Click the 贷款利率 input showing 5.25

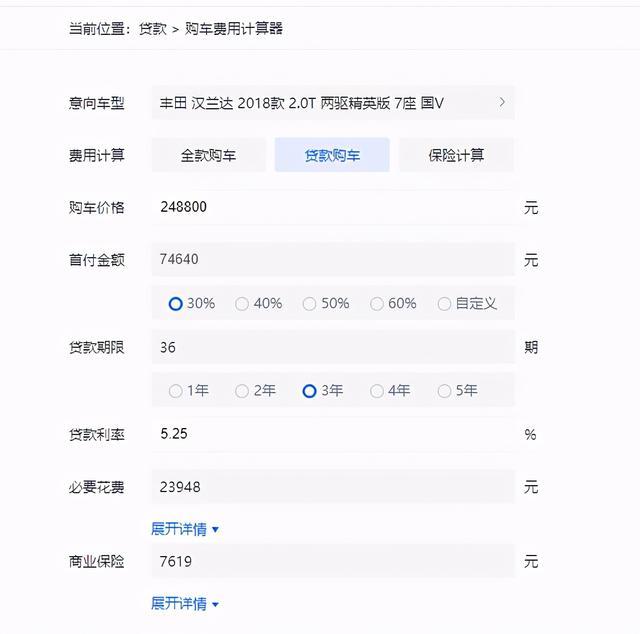pyautogui.click(x=333, y=434)
